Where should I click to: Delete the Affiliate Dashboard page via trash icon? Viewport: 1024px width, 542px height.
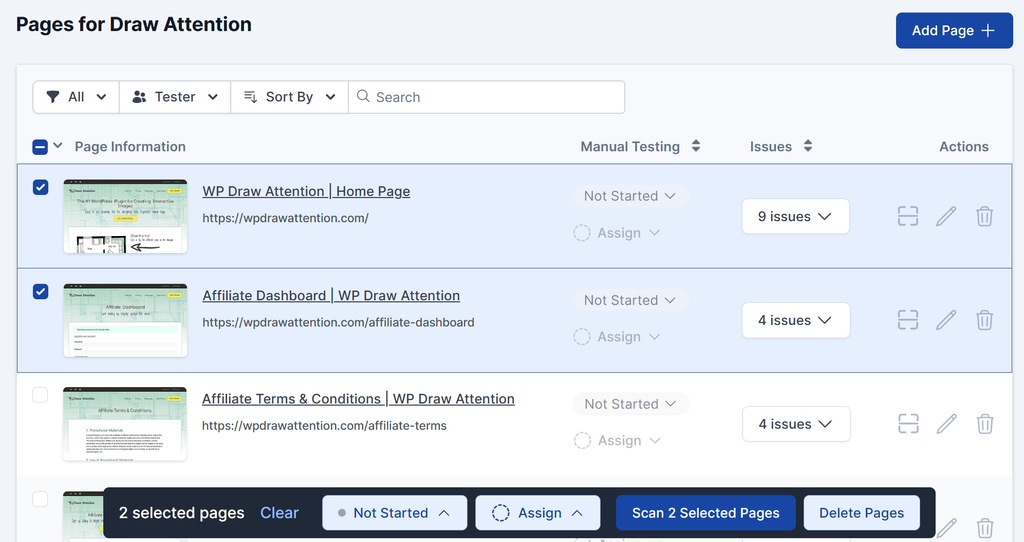pyautogui.click(x=985, y=320)
